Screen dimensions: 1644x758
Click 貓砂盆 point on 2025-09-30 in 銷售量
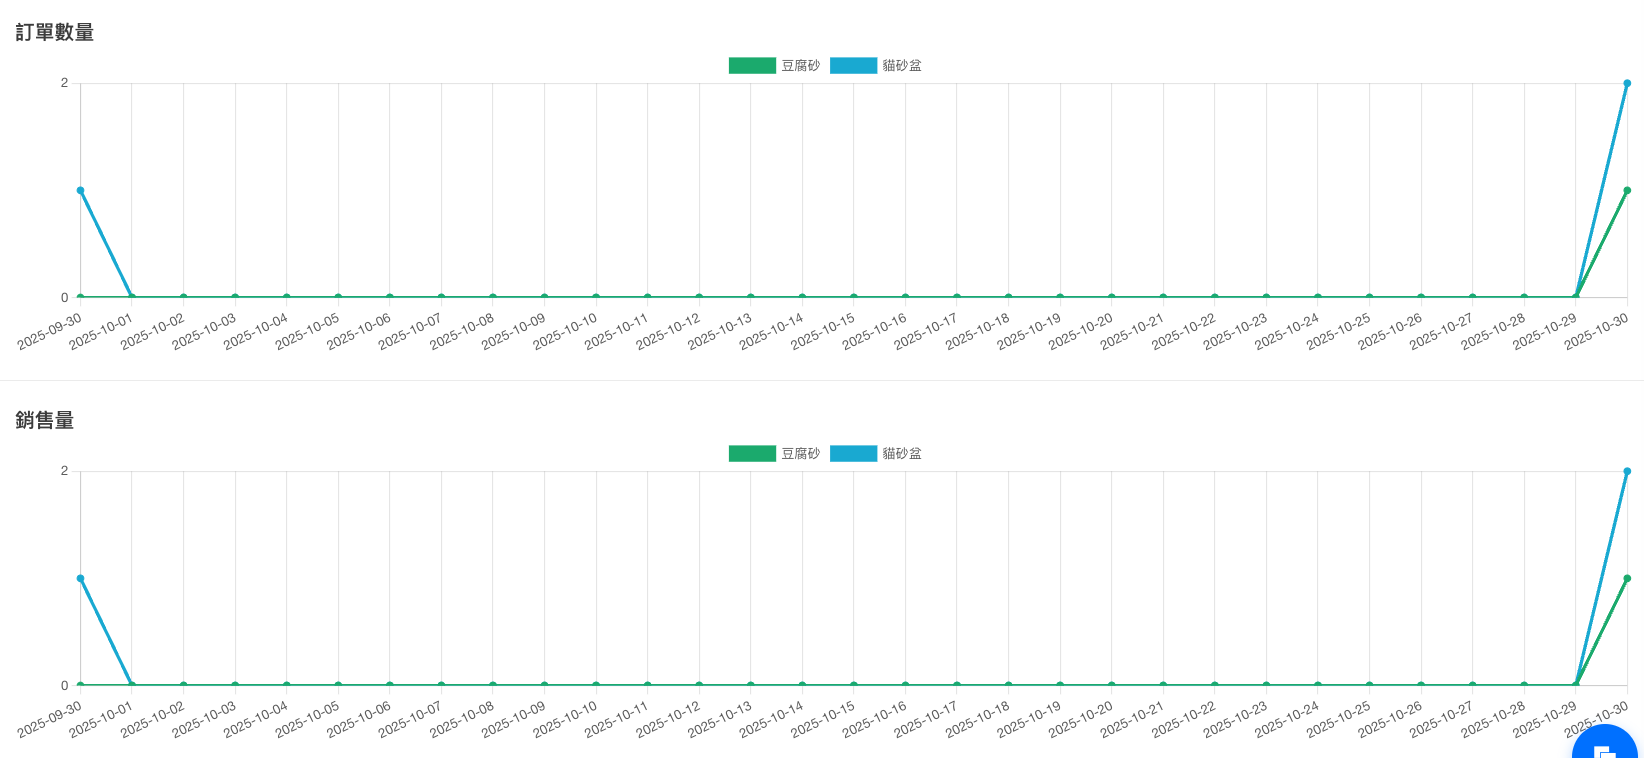point(81,578)
